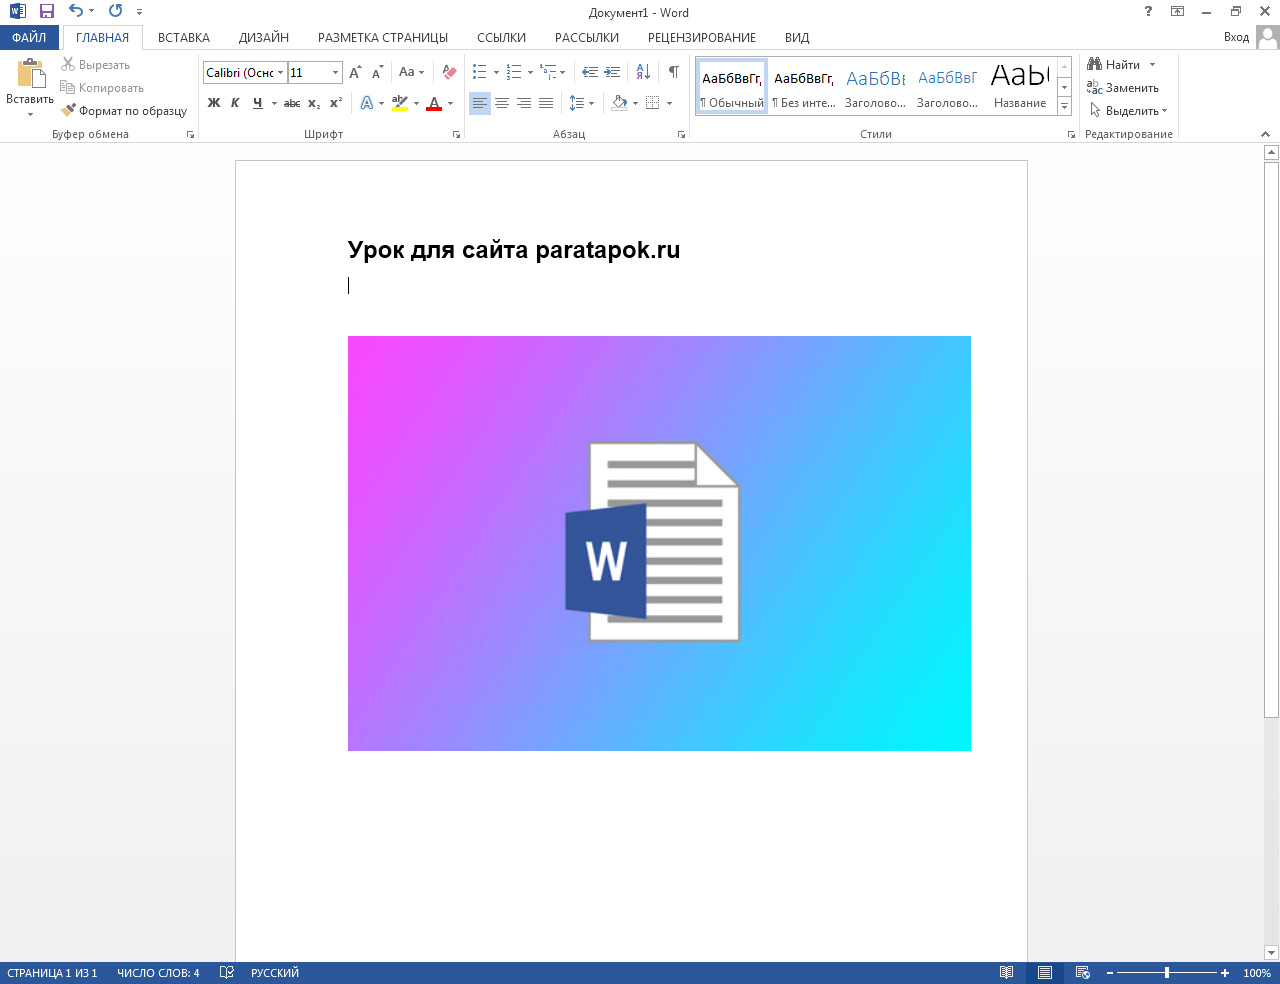
Task: Expand the Styles gallery with the More arrow
Action: (1064, 106)
